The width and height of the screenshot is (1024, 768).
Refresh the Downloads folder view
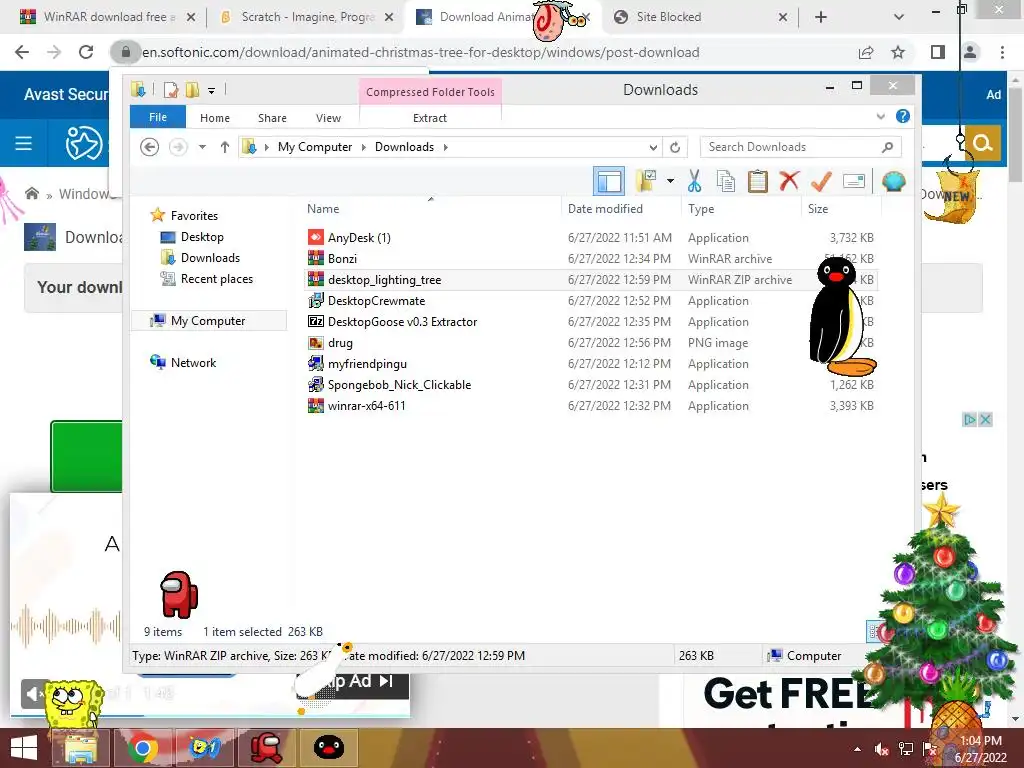point(675,147)
